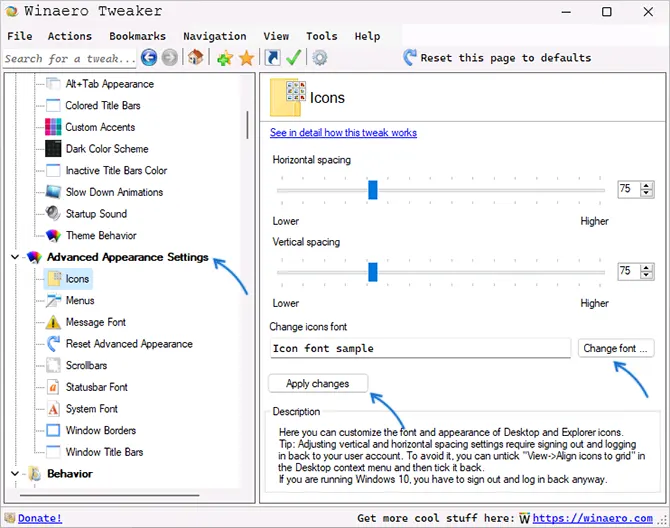Click the vertical spacing value box
670x528 pixels.
coord(629,271)
